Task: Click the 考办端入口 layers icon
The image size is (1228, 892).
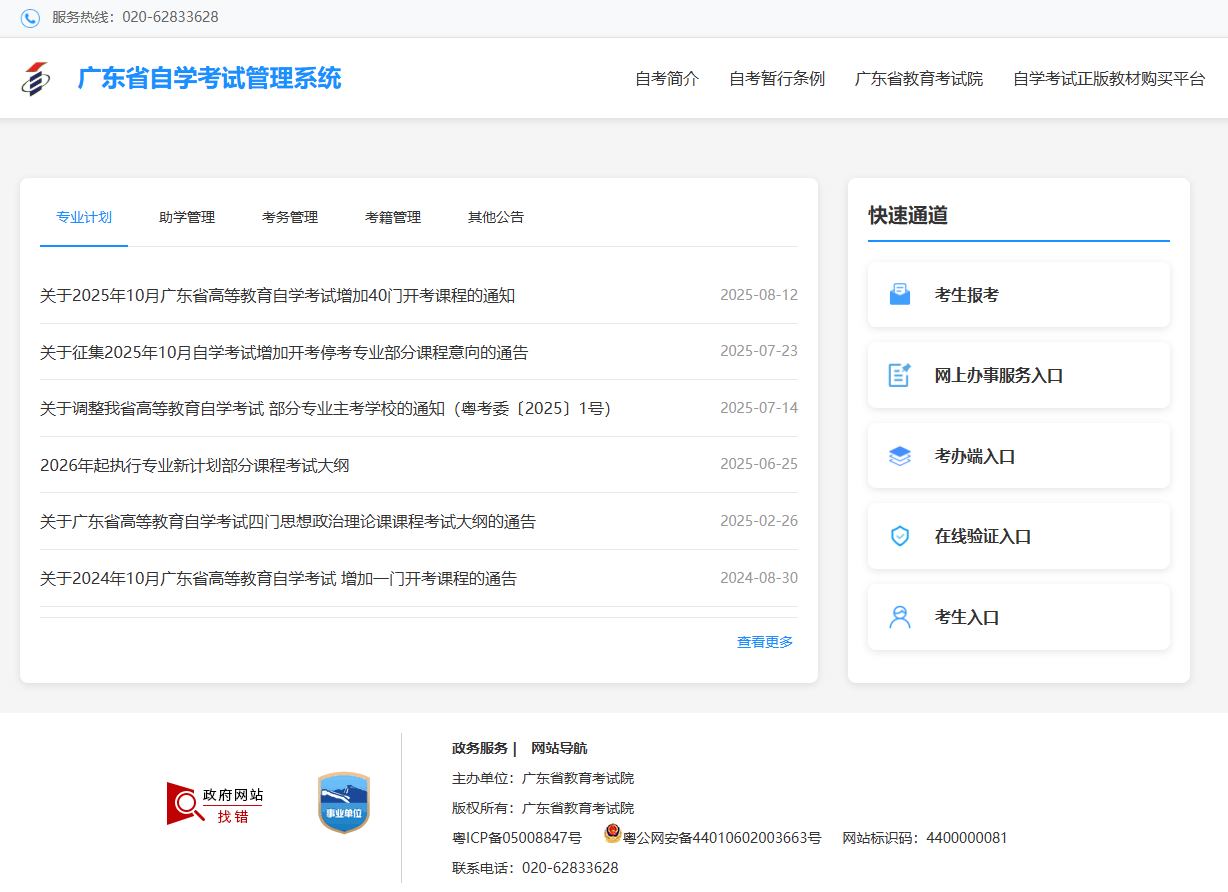Action: 900,456
